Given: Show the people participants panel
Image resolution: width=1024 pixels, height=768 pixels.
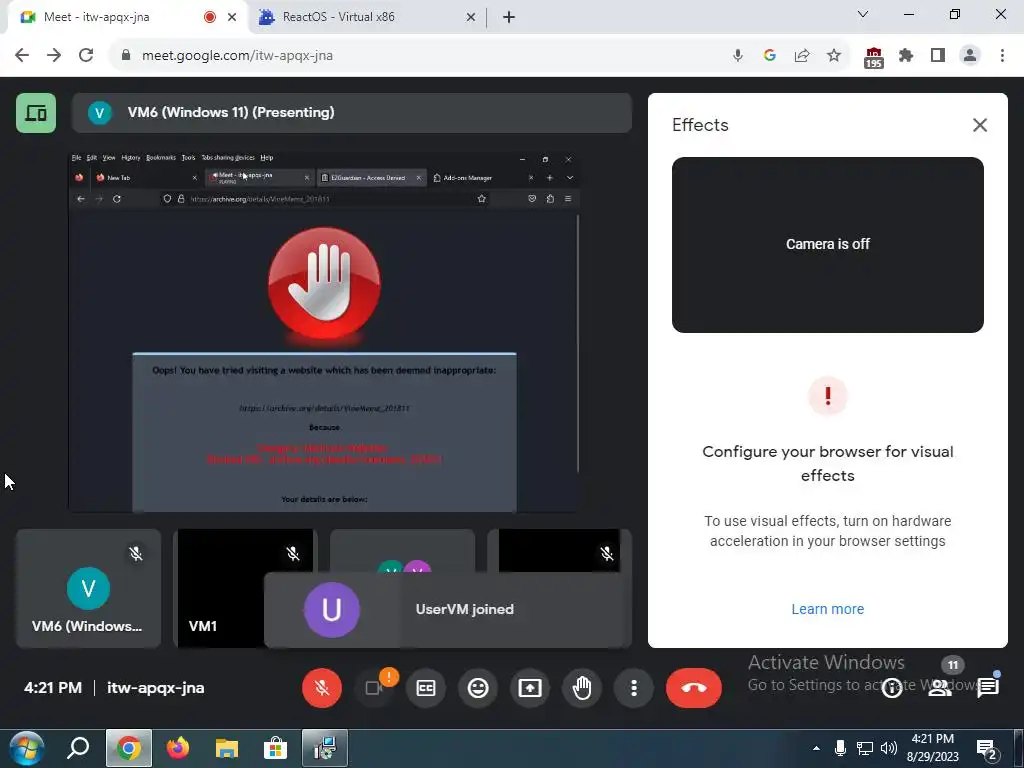Looking at the screenshot, I should 940,688.
